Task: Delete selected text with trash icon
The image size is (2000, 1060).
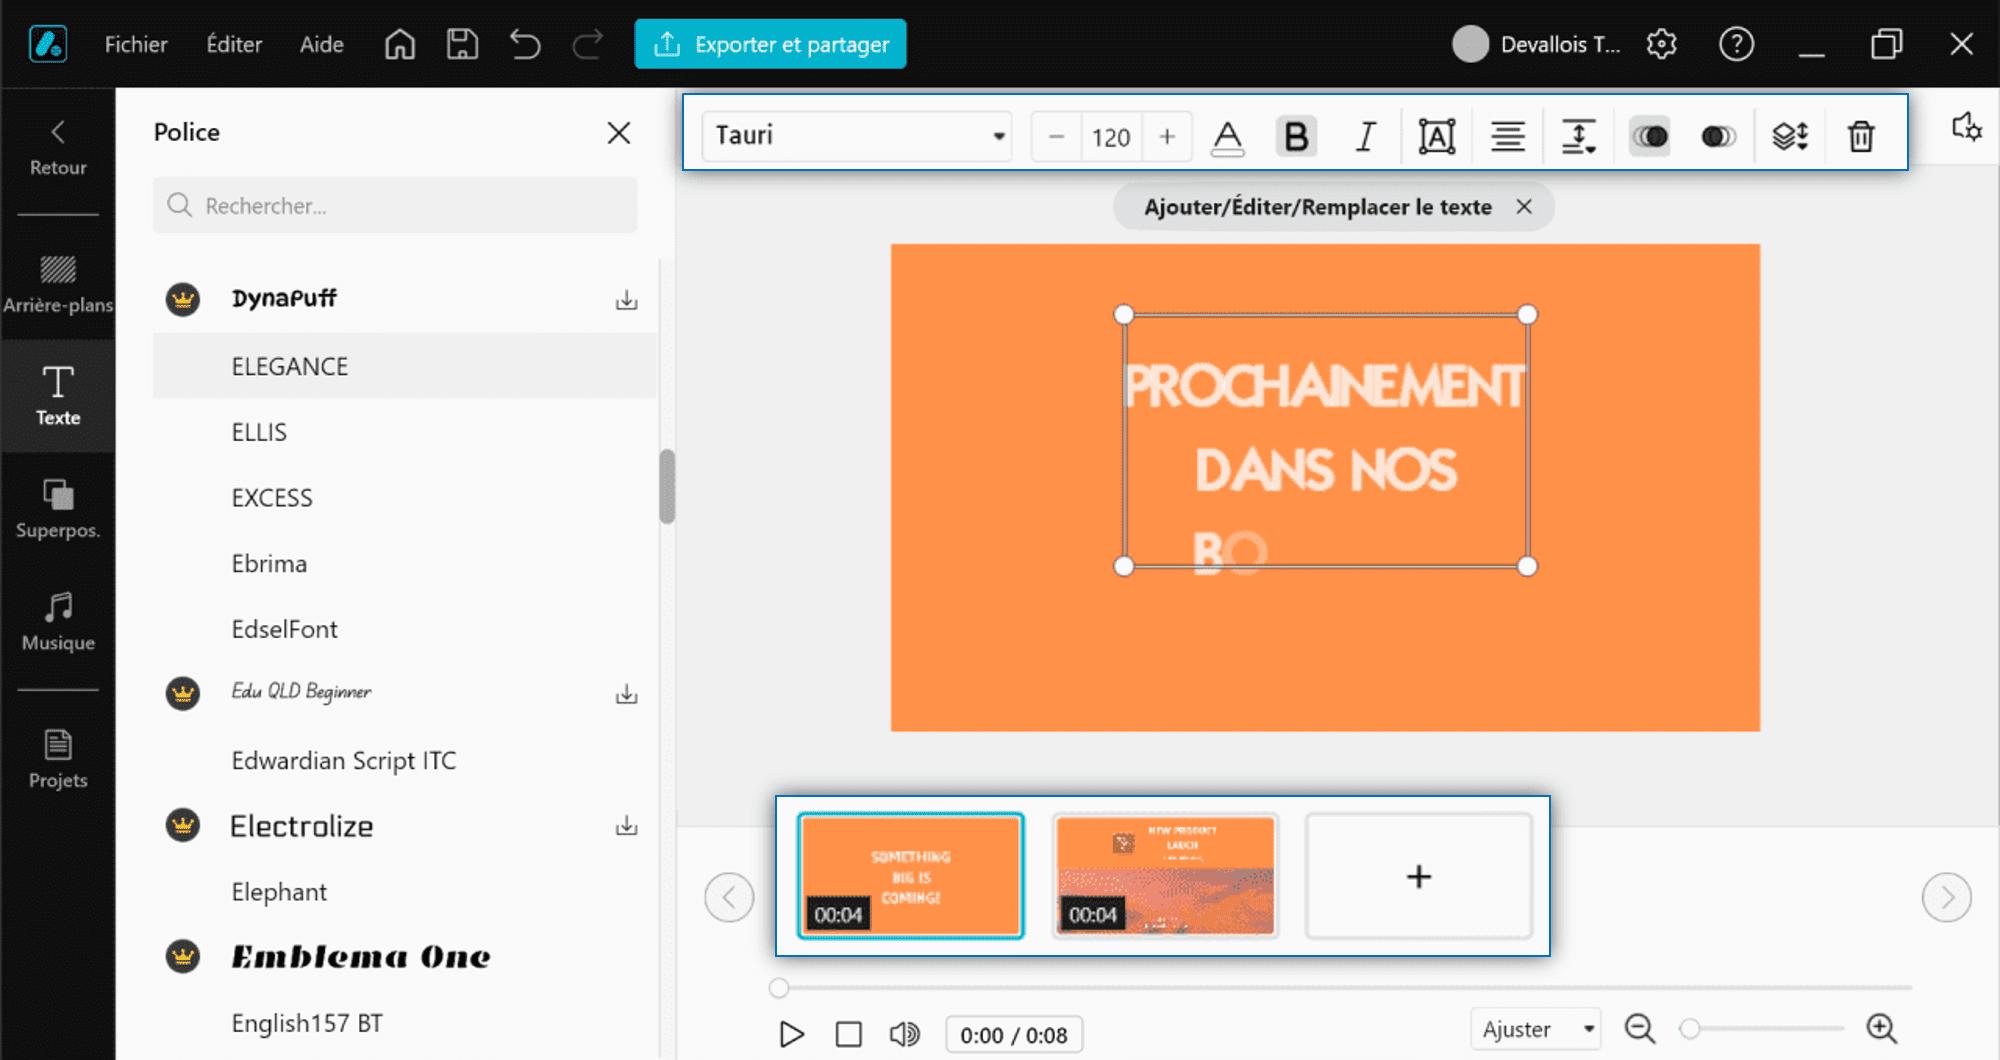Action: (1861, 136)
